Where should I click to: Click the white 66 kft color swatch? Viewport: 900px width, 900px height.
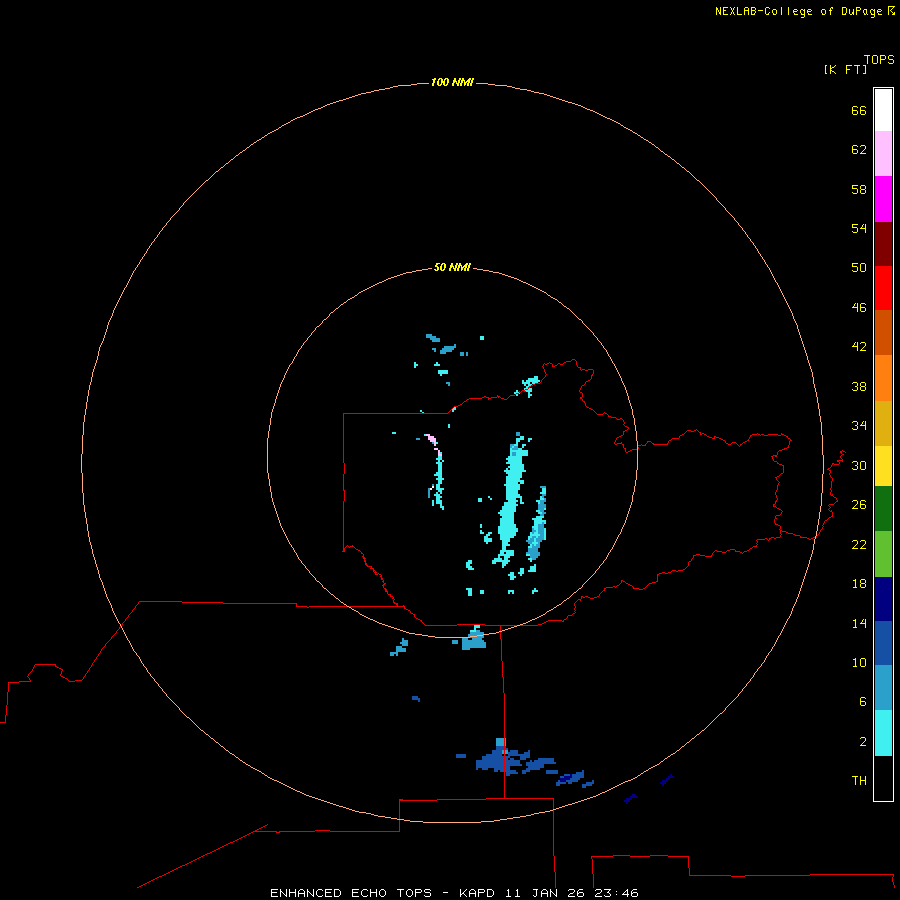click(x=883, y=110)
